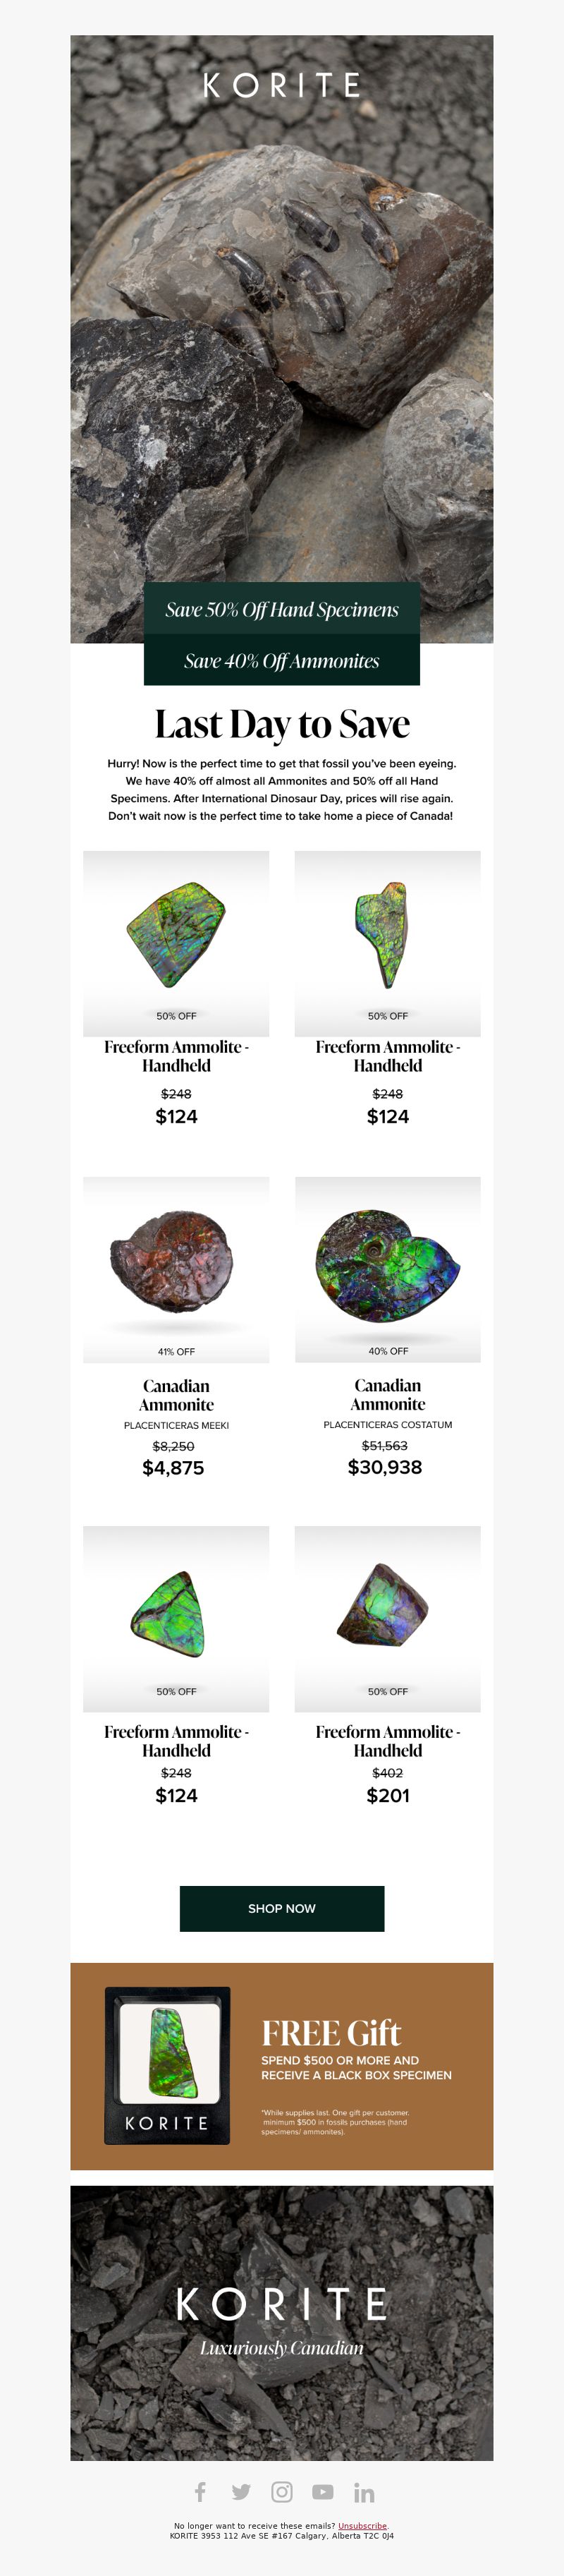Click the $201 Freeform Ammolite price
Screen dimensions: 564x2576
coord(388,1795)
